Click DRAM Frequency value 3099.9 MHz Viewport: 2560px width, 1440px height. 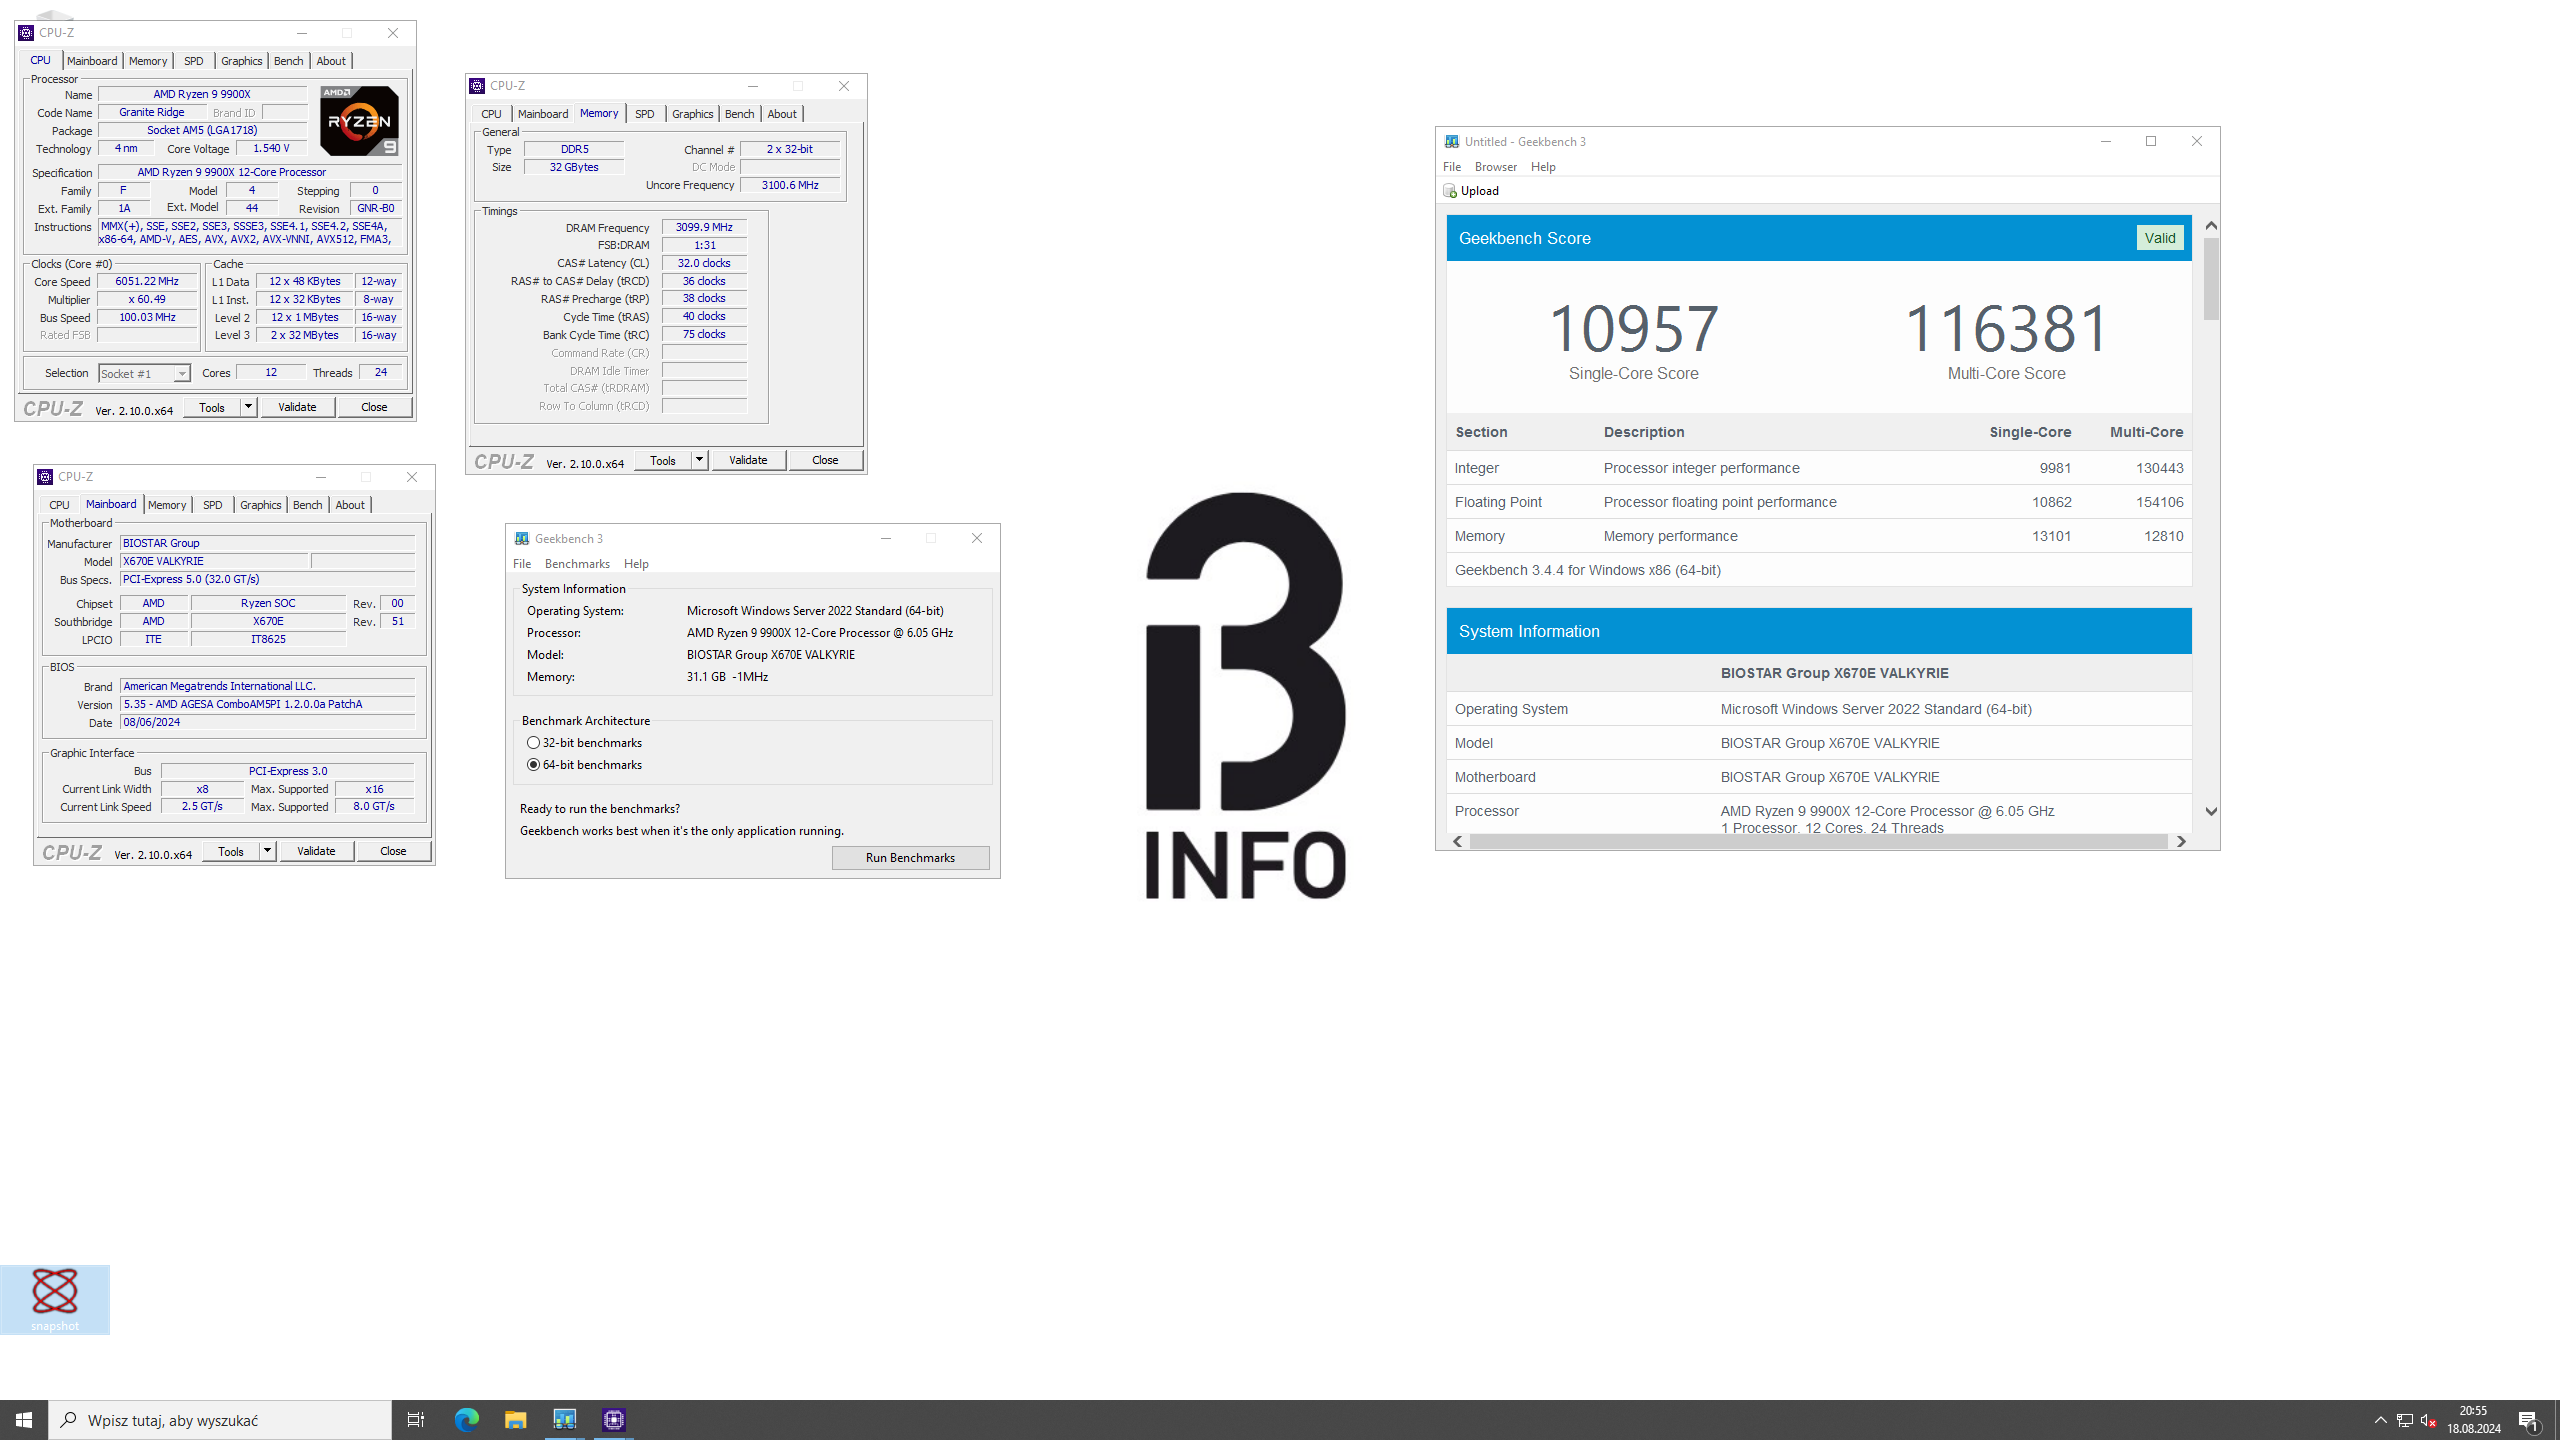[x=704, y=228]
